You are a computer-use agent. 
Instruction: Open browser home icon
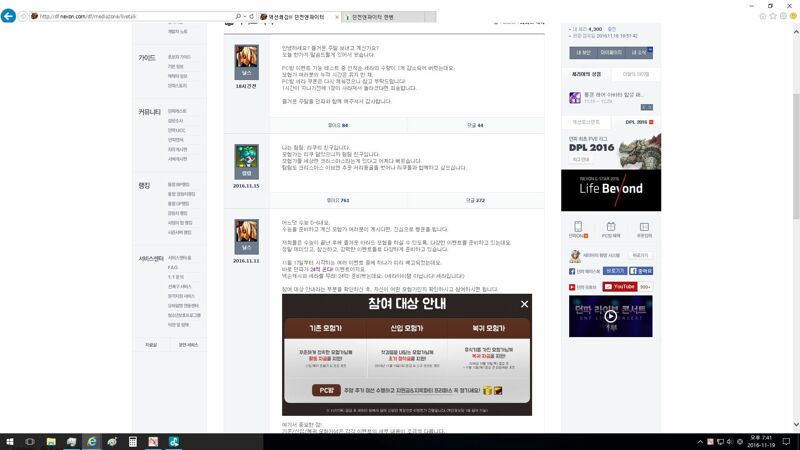(x=763, y=16)
